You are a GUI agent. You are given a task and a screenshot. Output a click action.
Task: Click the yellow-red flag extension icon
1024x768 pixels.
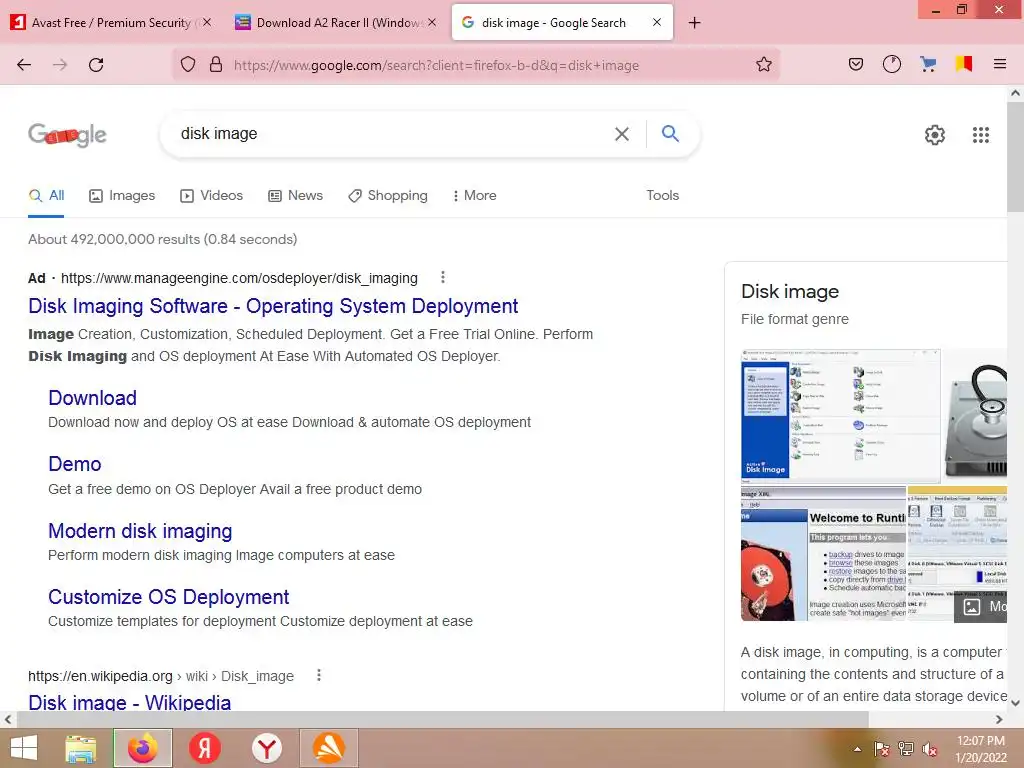point(963,64)
